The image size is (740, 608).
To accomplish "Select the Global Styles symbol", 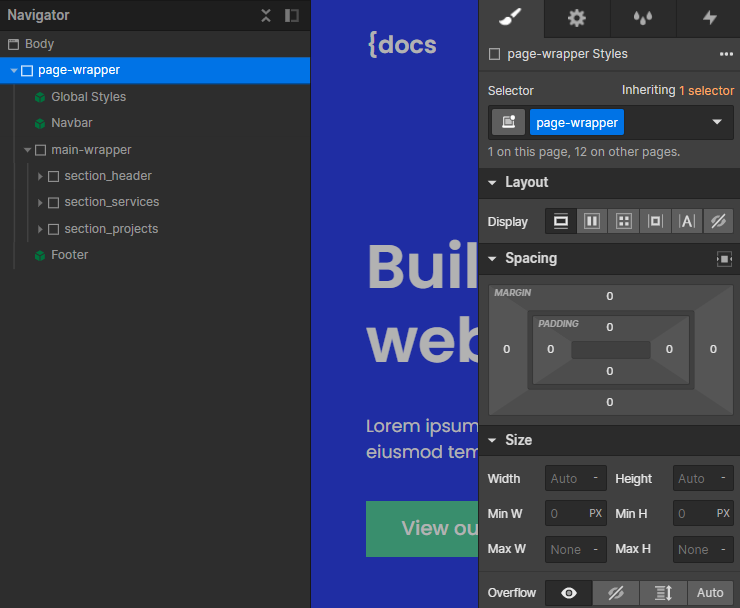I will 88,97.
